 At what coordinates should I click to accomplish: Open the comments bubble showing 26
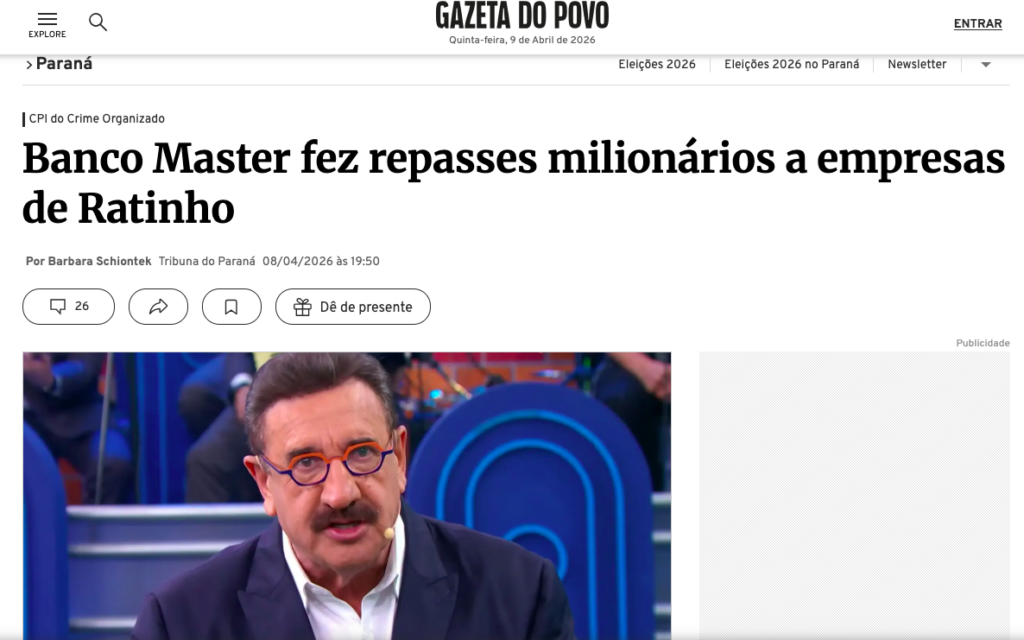pos(69,306)
